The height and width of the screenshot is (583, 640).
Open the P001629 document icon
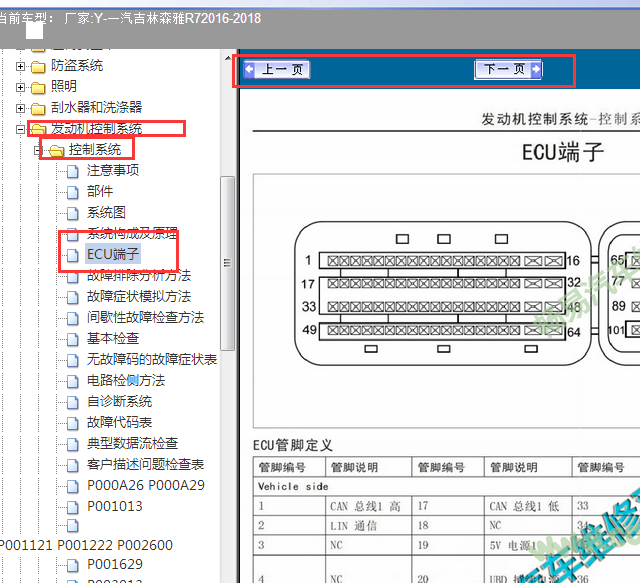pyautogui.click(x=73, y=565)
